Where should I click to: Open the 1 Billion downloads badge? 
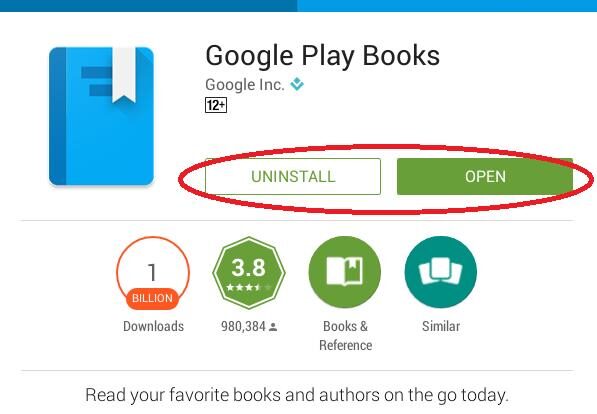(153, 273)
